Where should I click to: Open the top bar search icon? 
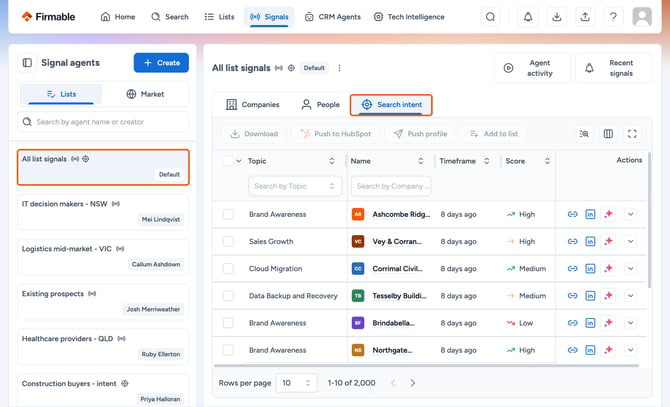(490, 17)
